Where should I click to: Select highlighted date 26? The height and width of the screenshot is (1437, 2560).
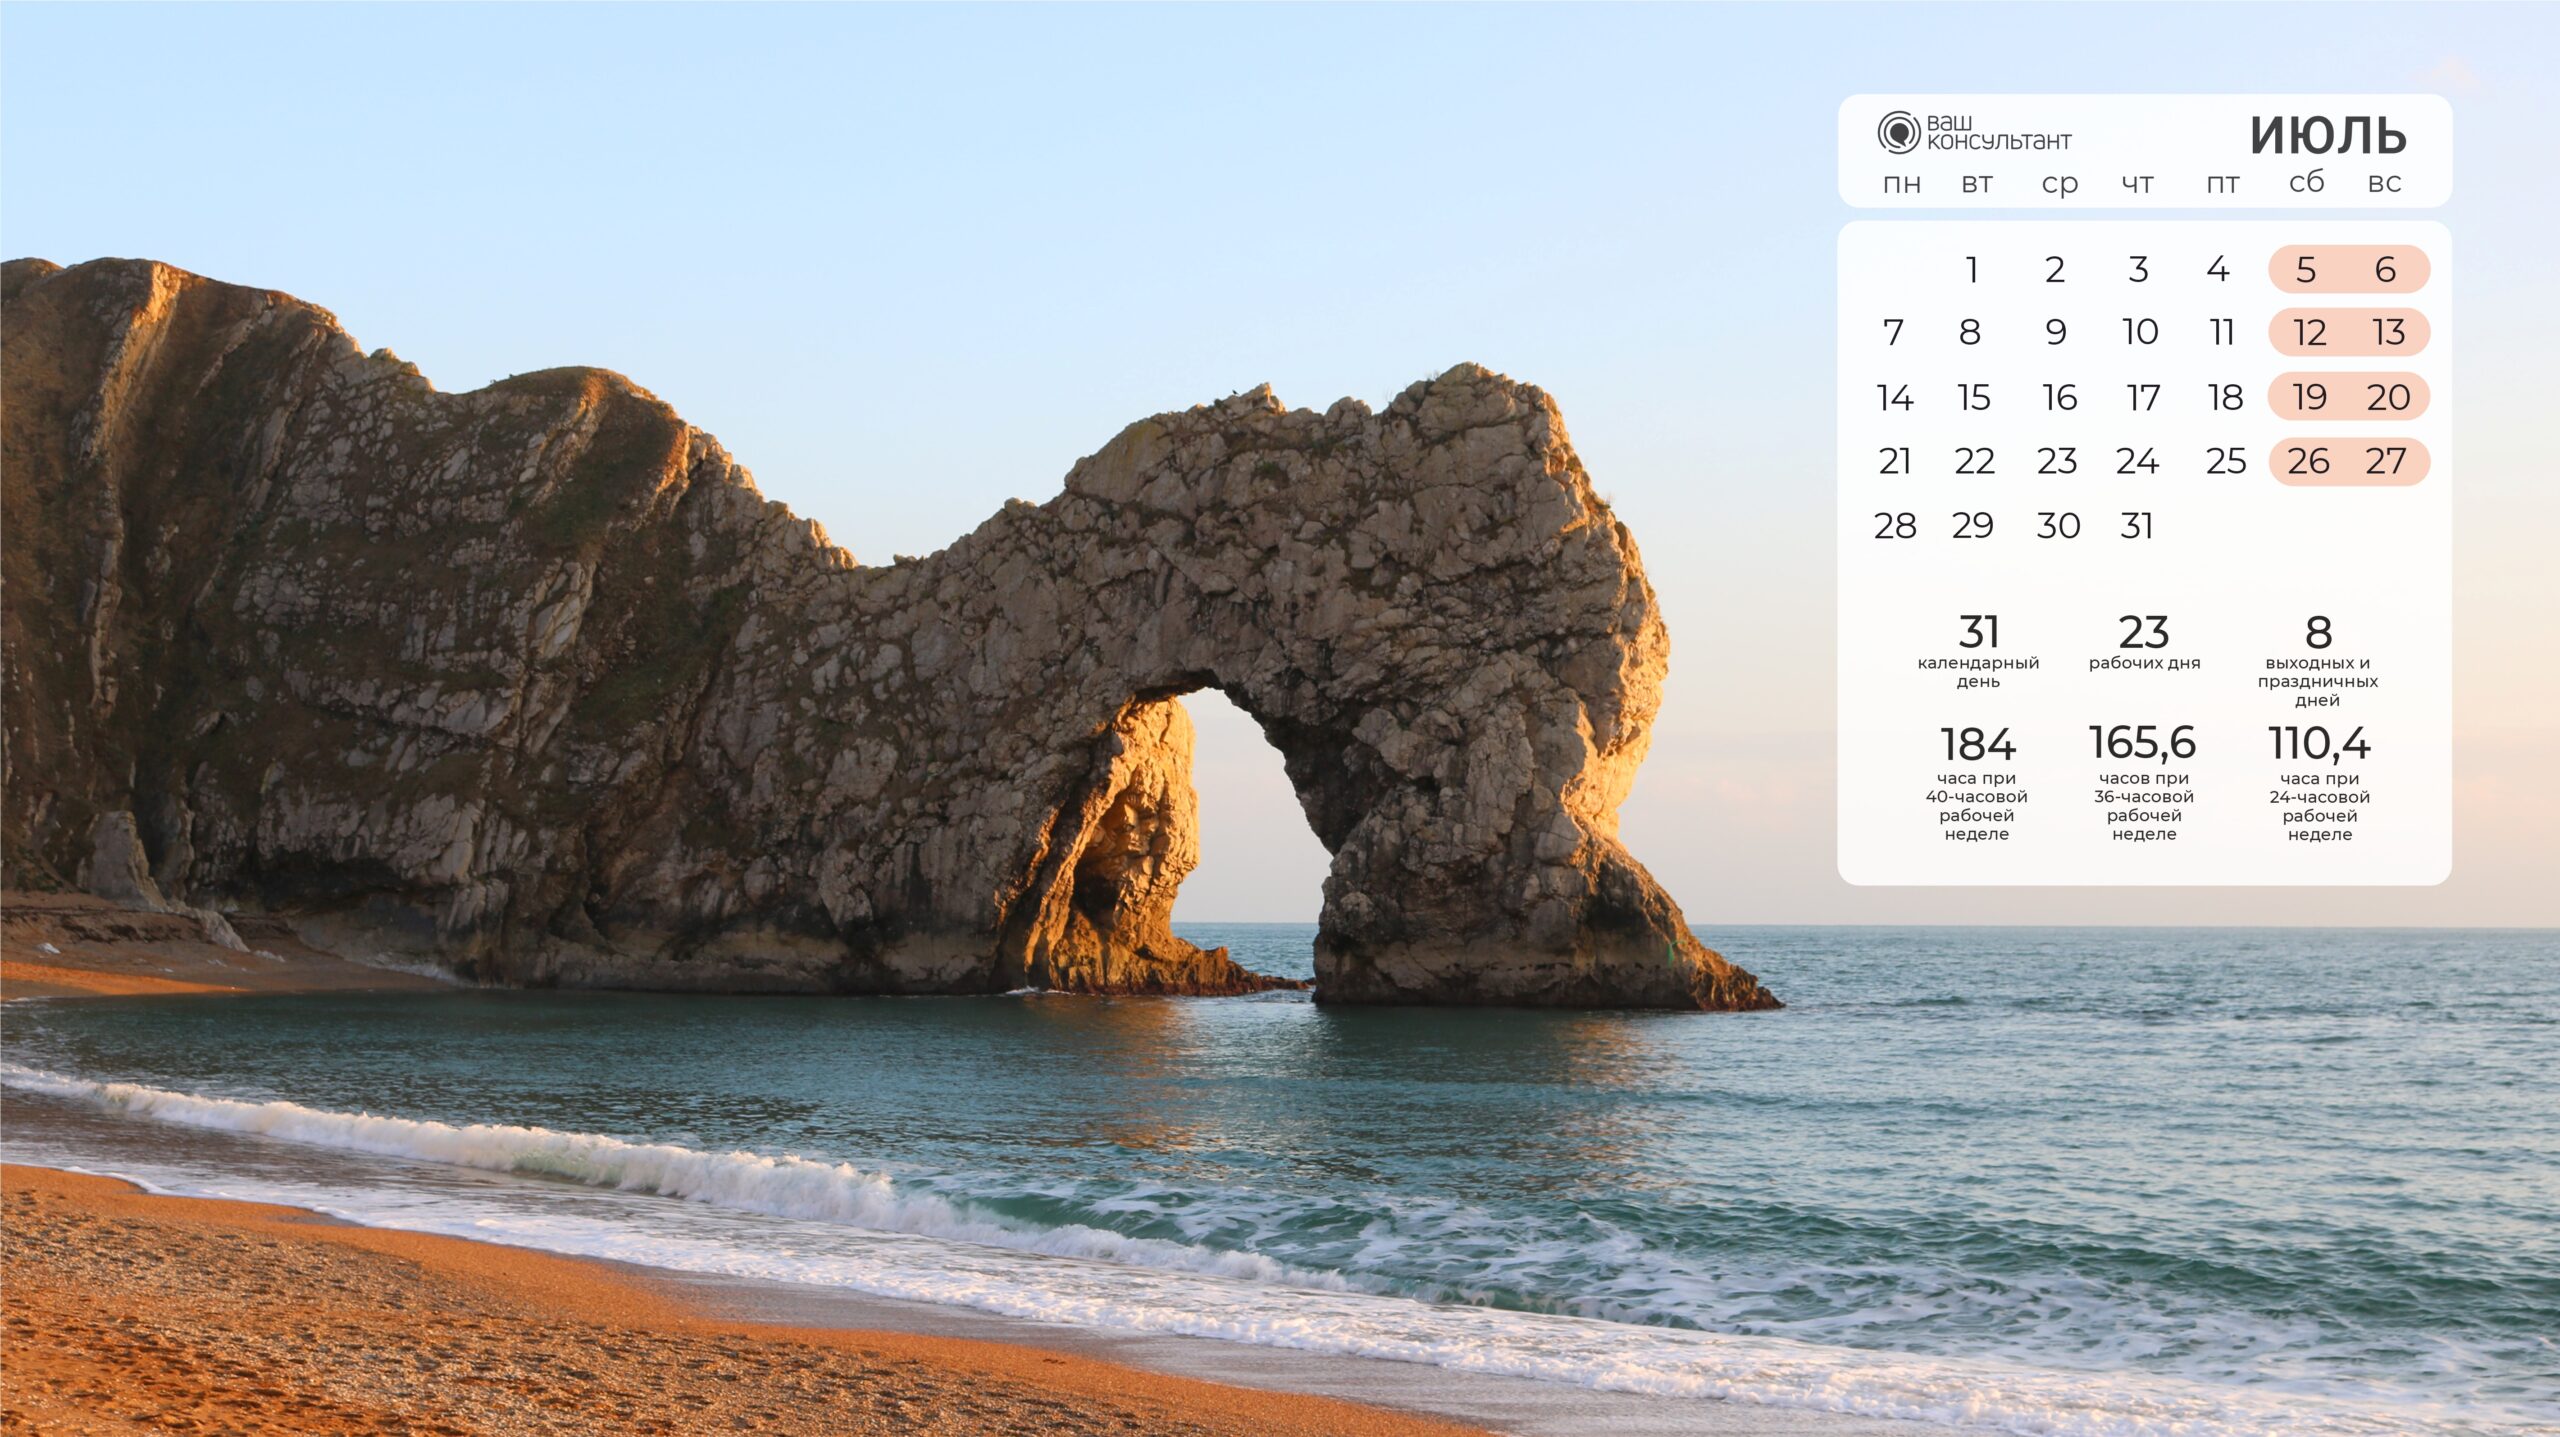click(x=2308, y=462)
